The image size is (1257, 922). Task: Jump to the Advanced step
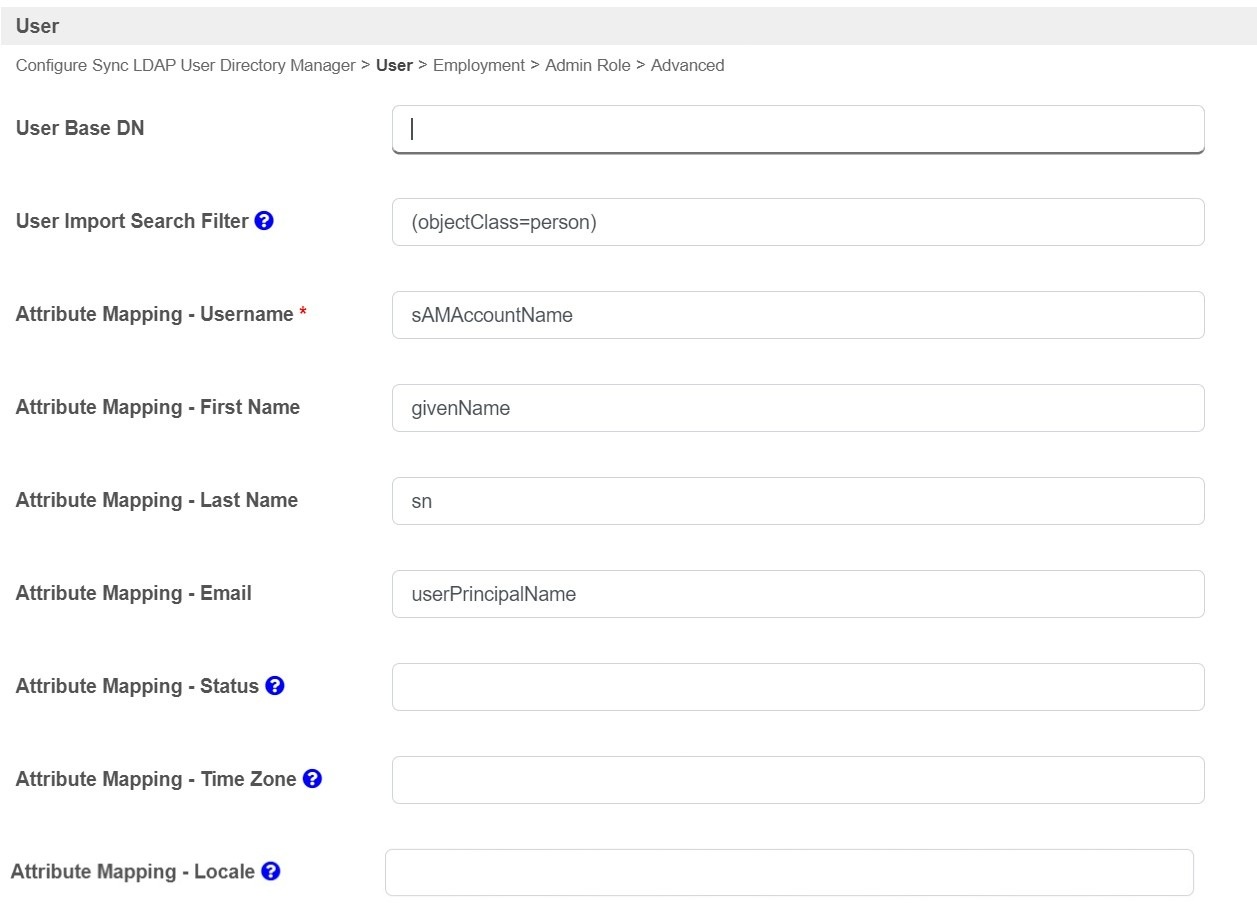[x=687, y=65]
